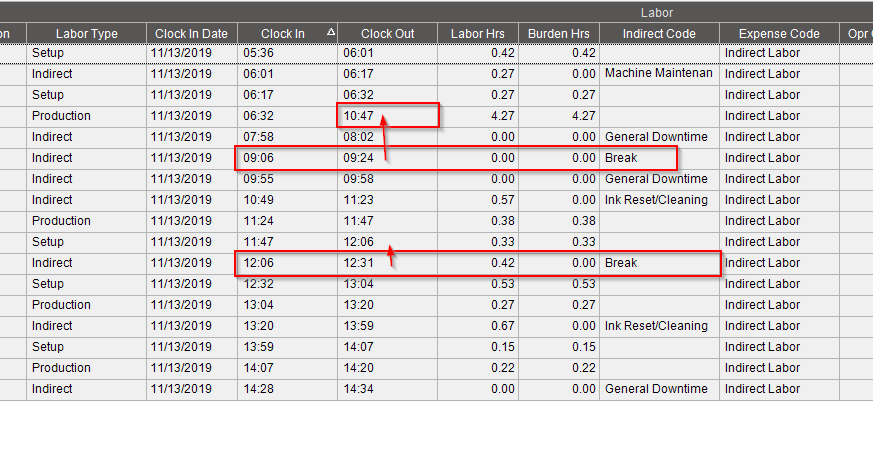Click the Expense Code column header

(x=779, y=33)
